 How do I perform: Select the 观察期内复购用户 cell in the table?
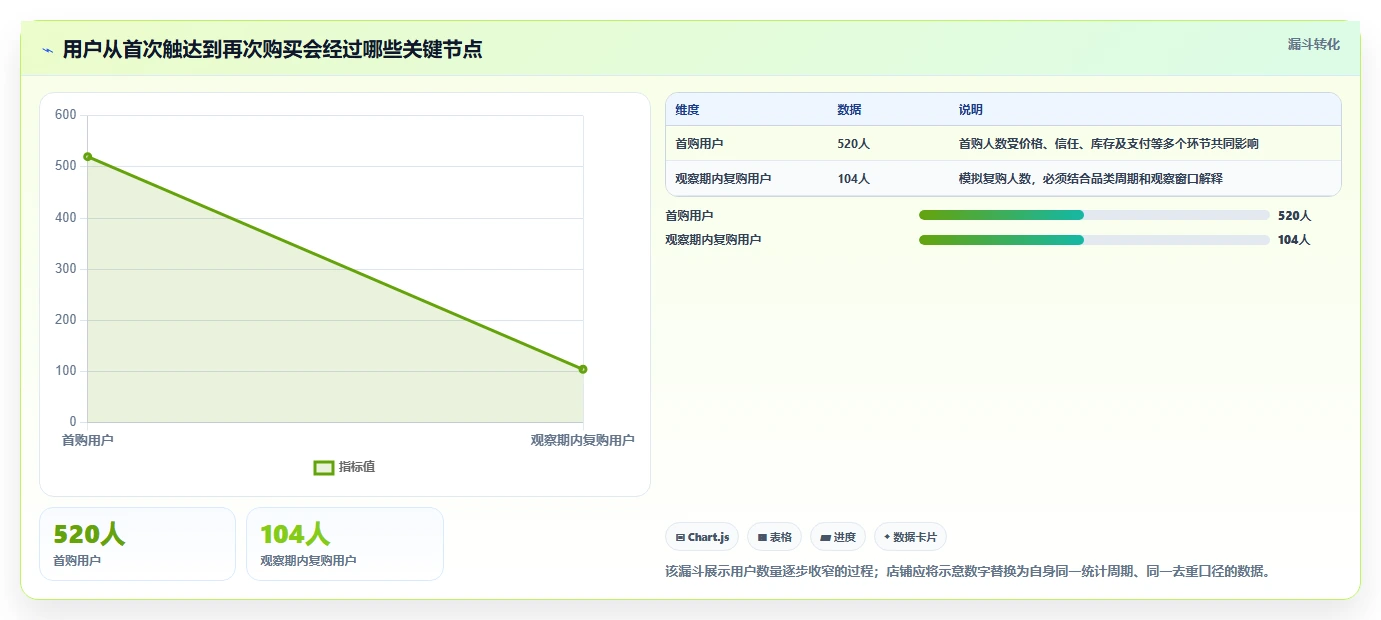pyautogui.click(x=723, y=179)
